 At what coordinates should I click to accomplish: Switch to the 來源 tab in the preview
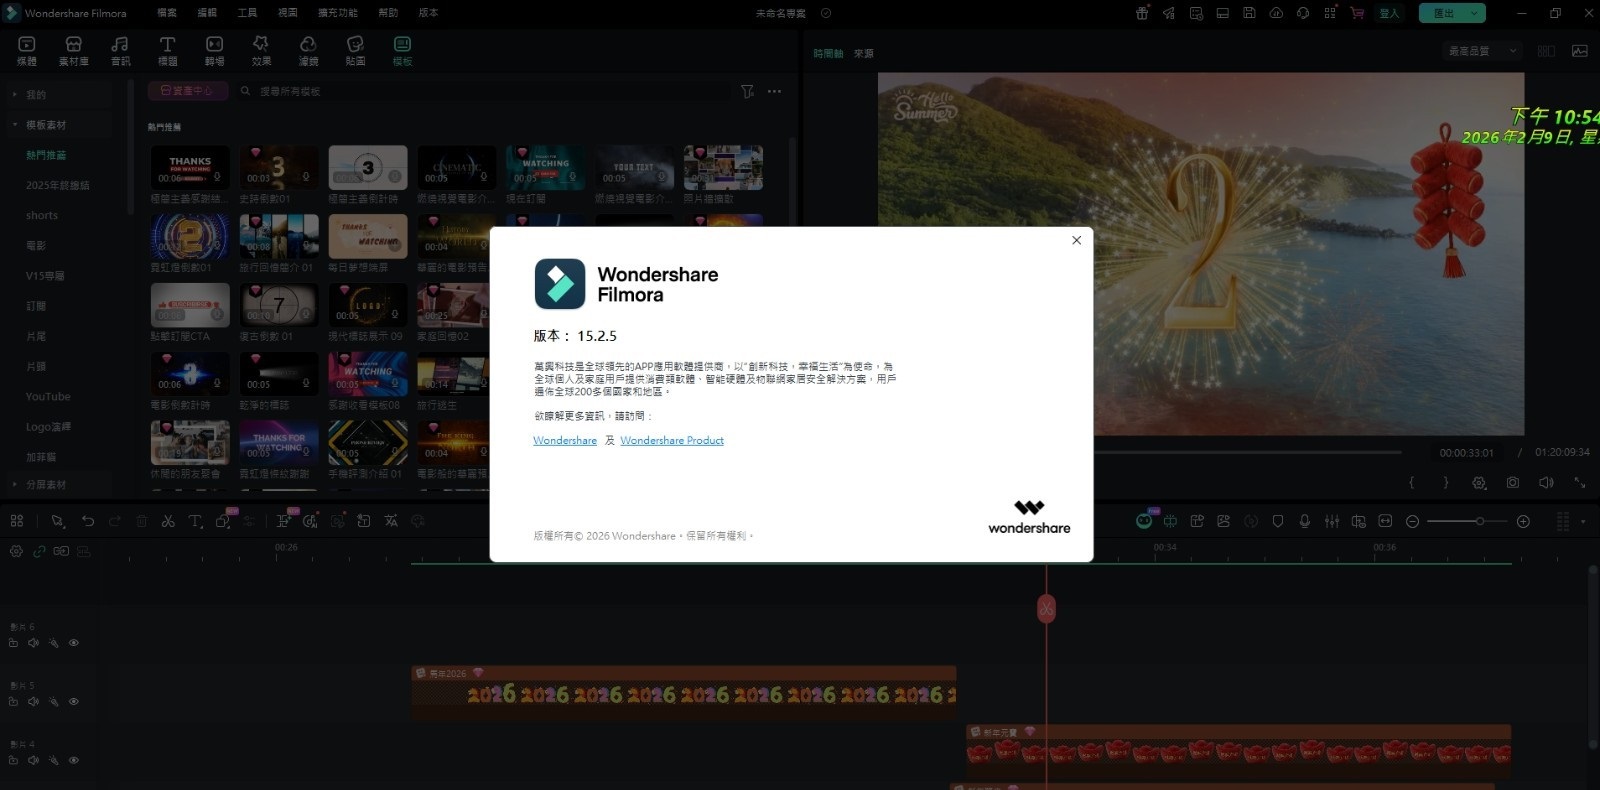[x=864, y=54]
